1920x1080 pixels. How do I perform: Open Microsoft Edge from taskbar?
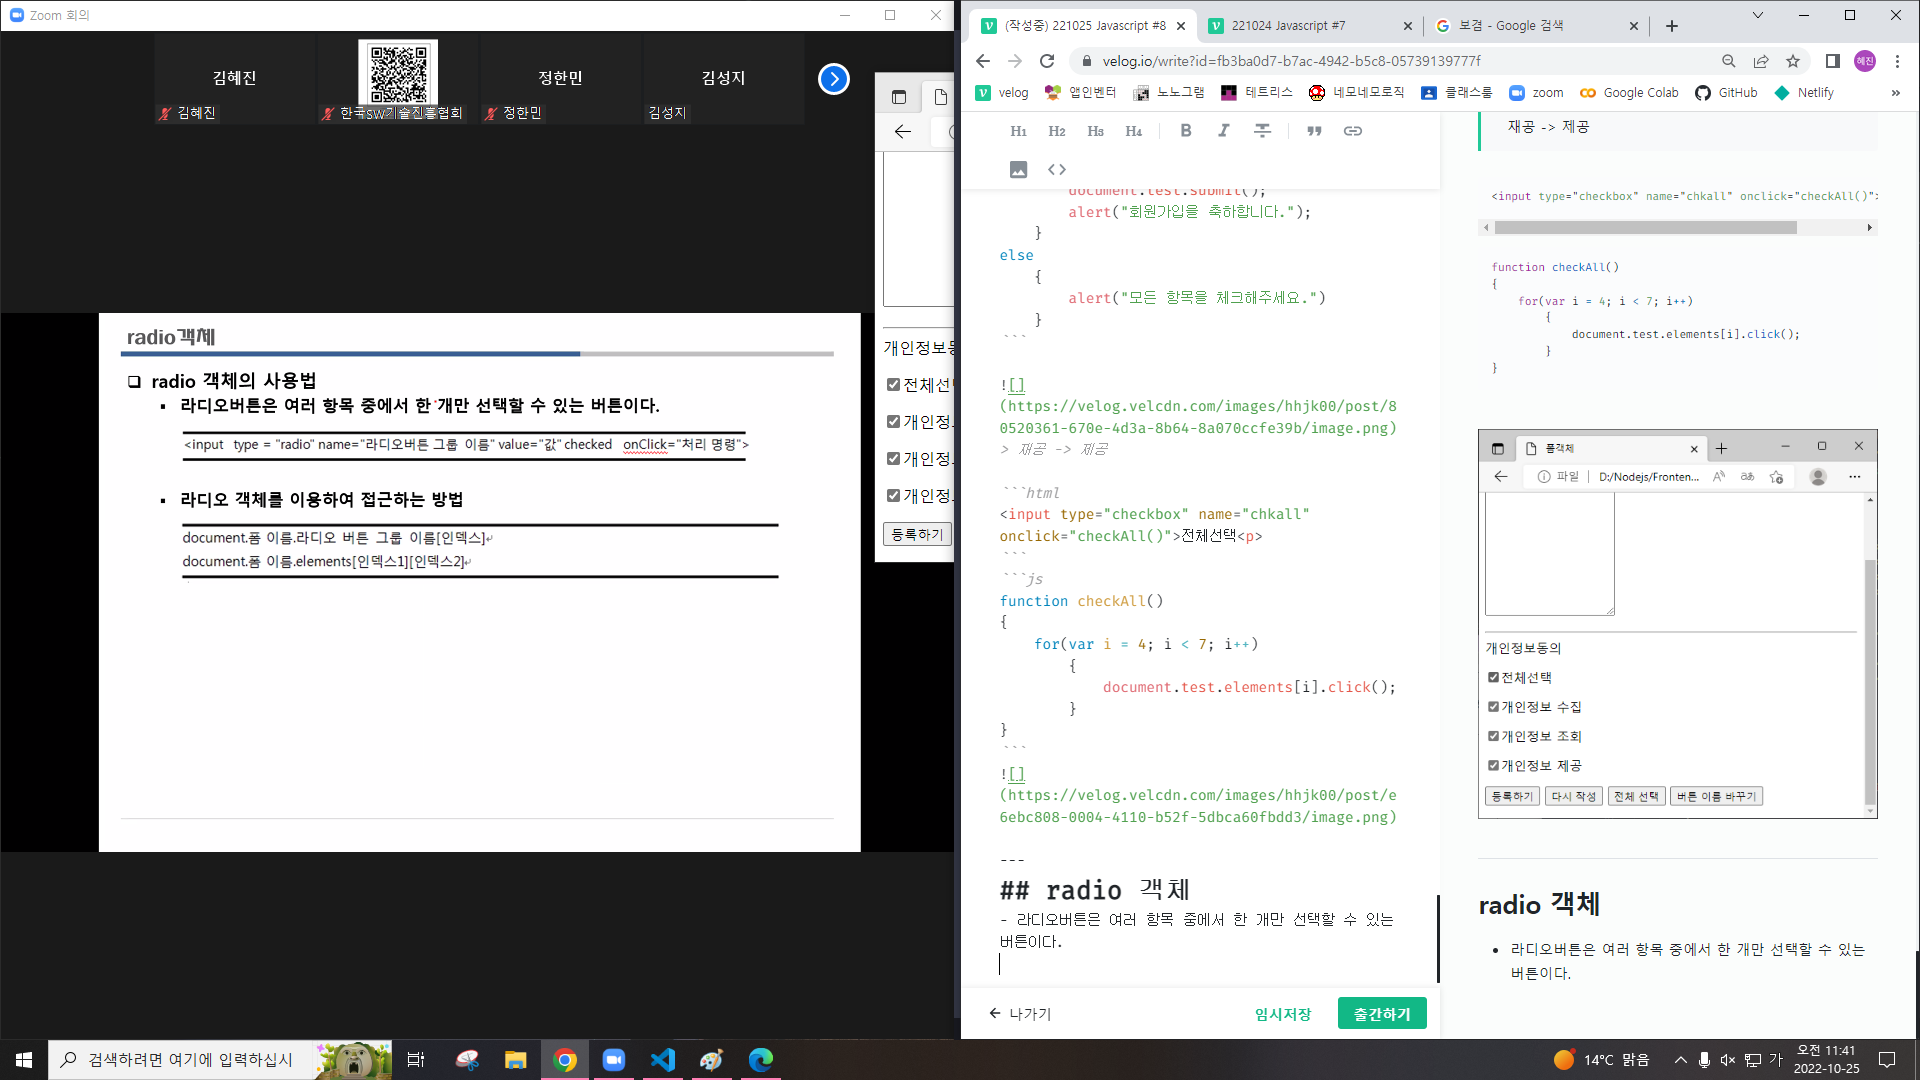click(761, 1060)
